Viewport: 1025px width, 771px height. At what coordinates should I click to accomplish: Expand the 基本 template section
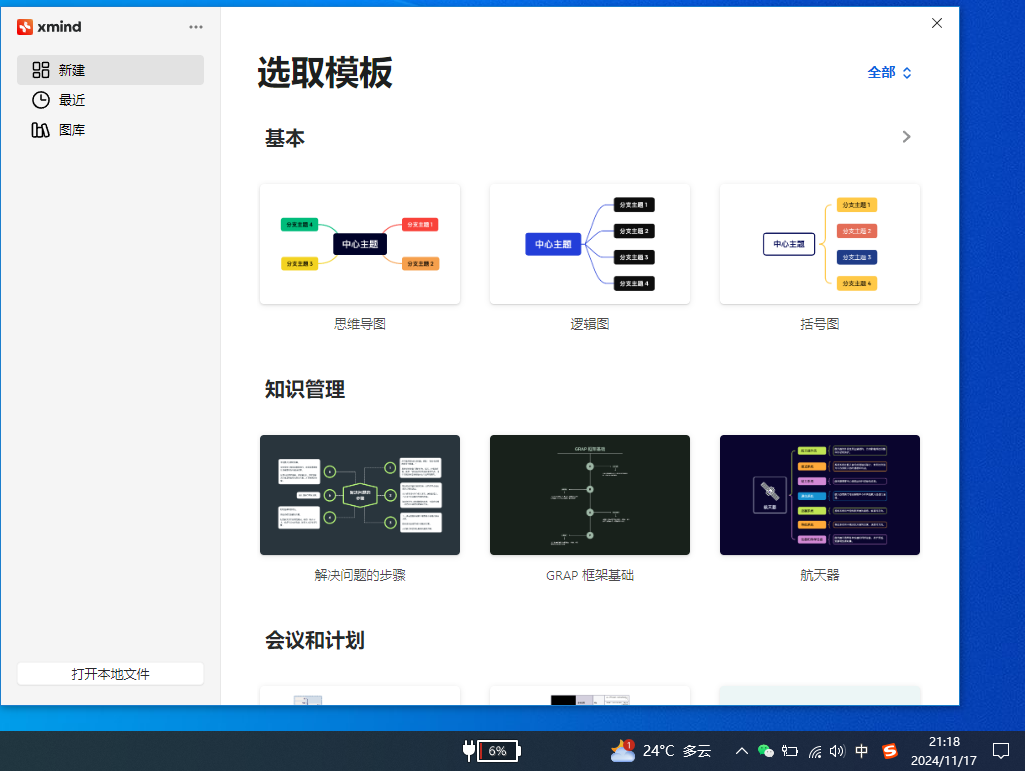(906, 137)
